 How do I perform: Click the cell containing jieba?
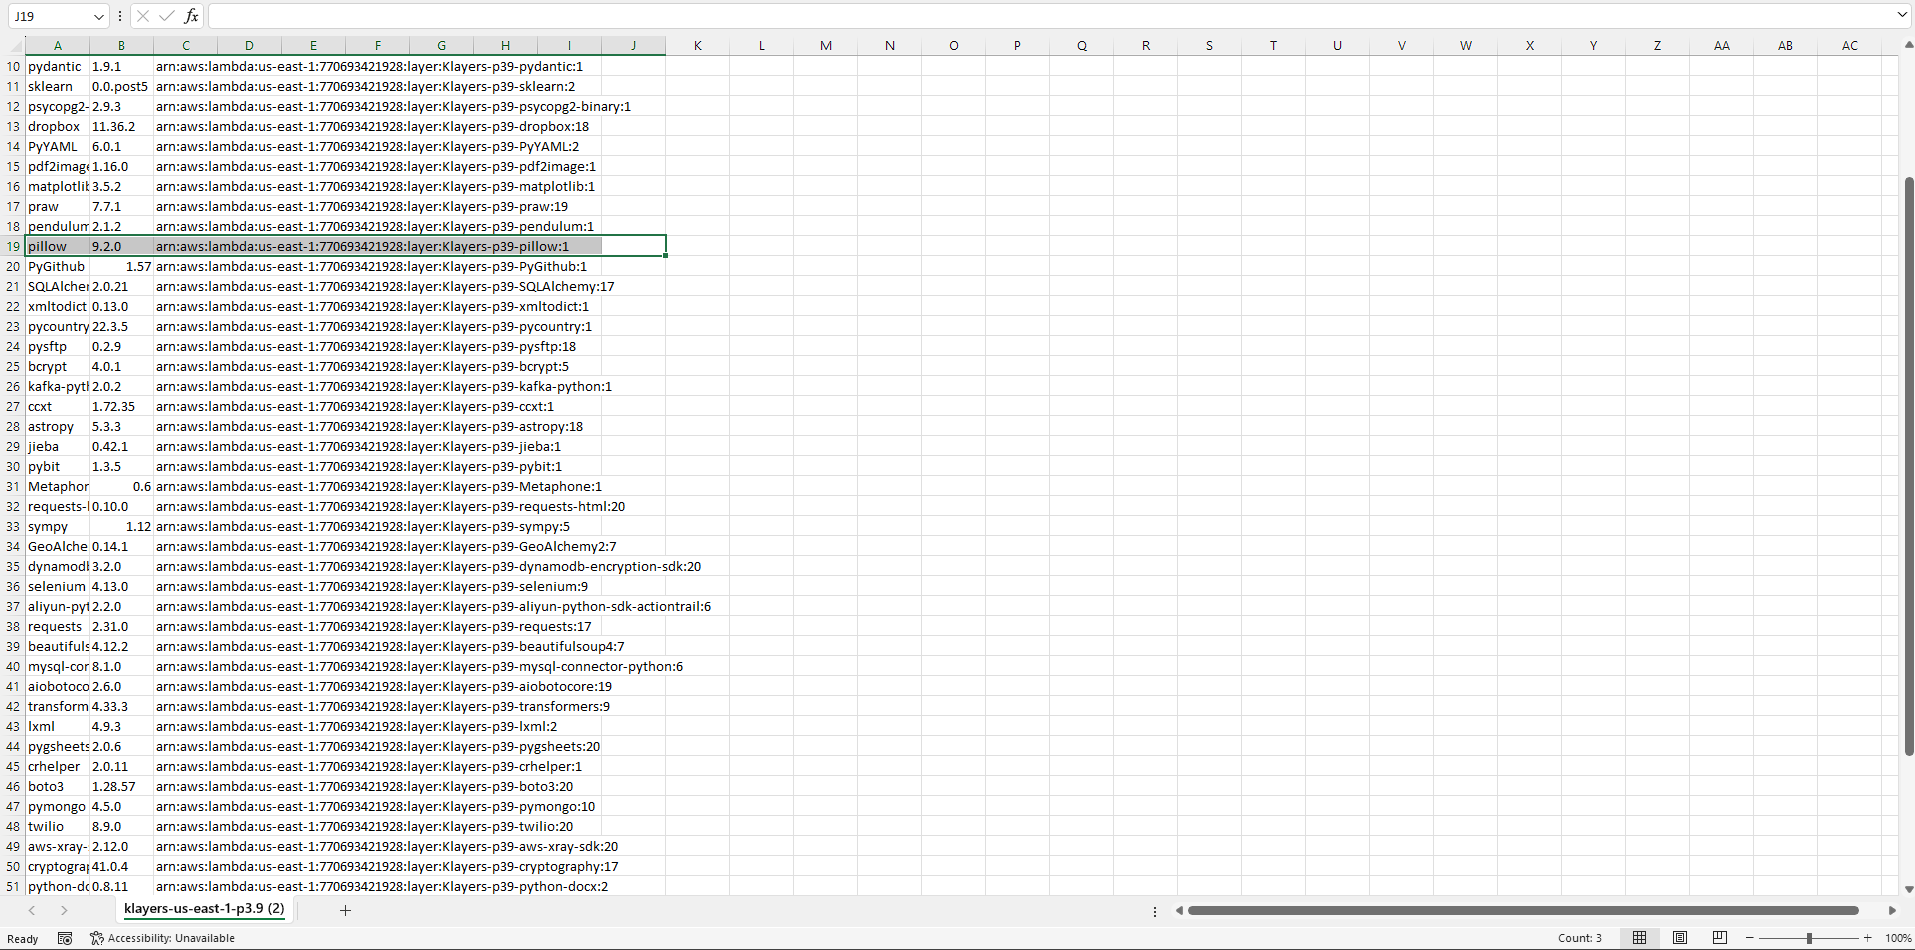point(58,446)
